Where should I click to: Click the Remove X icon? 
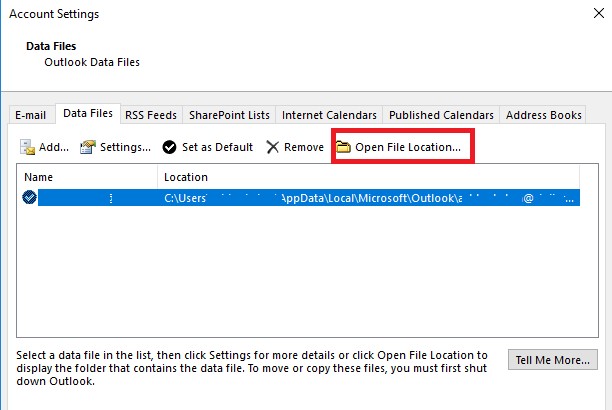coord(272,147)
